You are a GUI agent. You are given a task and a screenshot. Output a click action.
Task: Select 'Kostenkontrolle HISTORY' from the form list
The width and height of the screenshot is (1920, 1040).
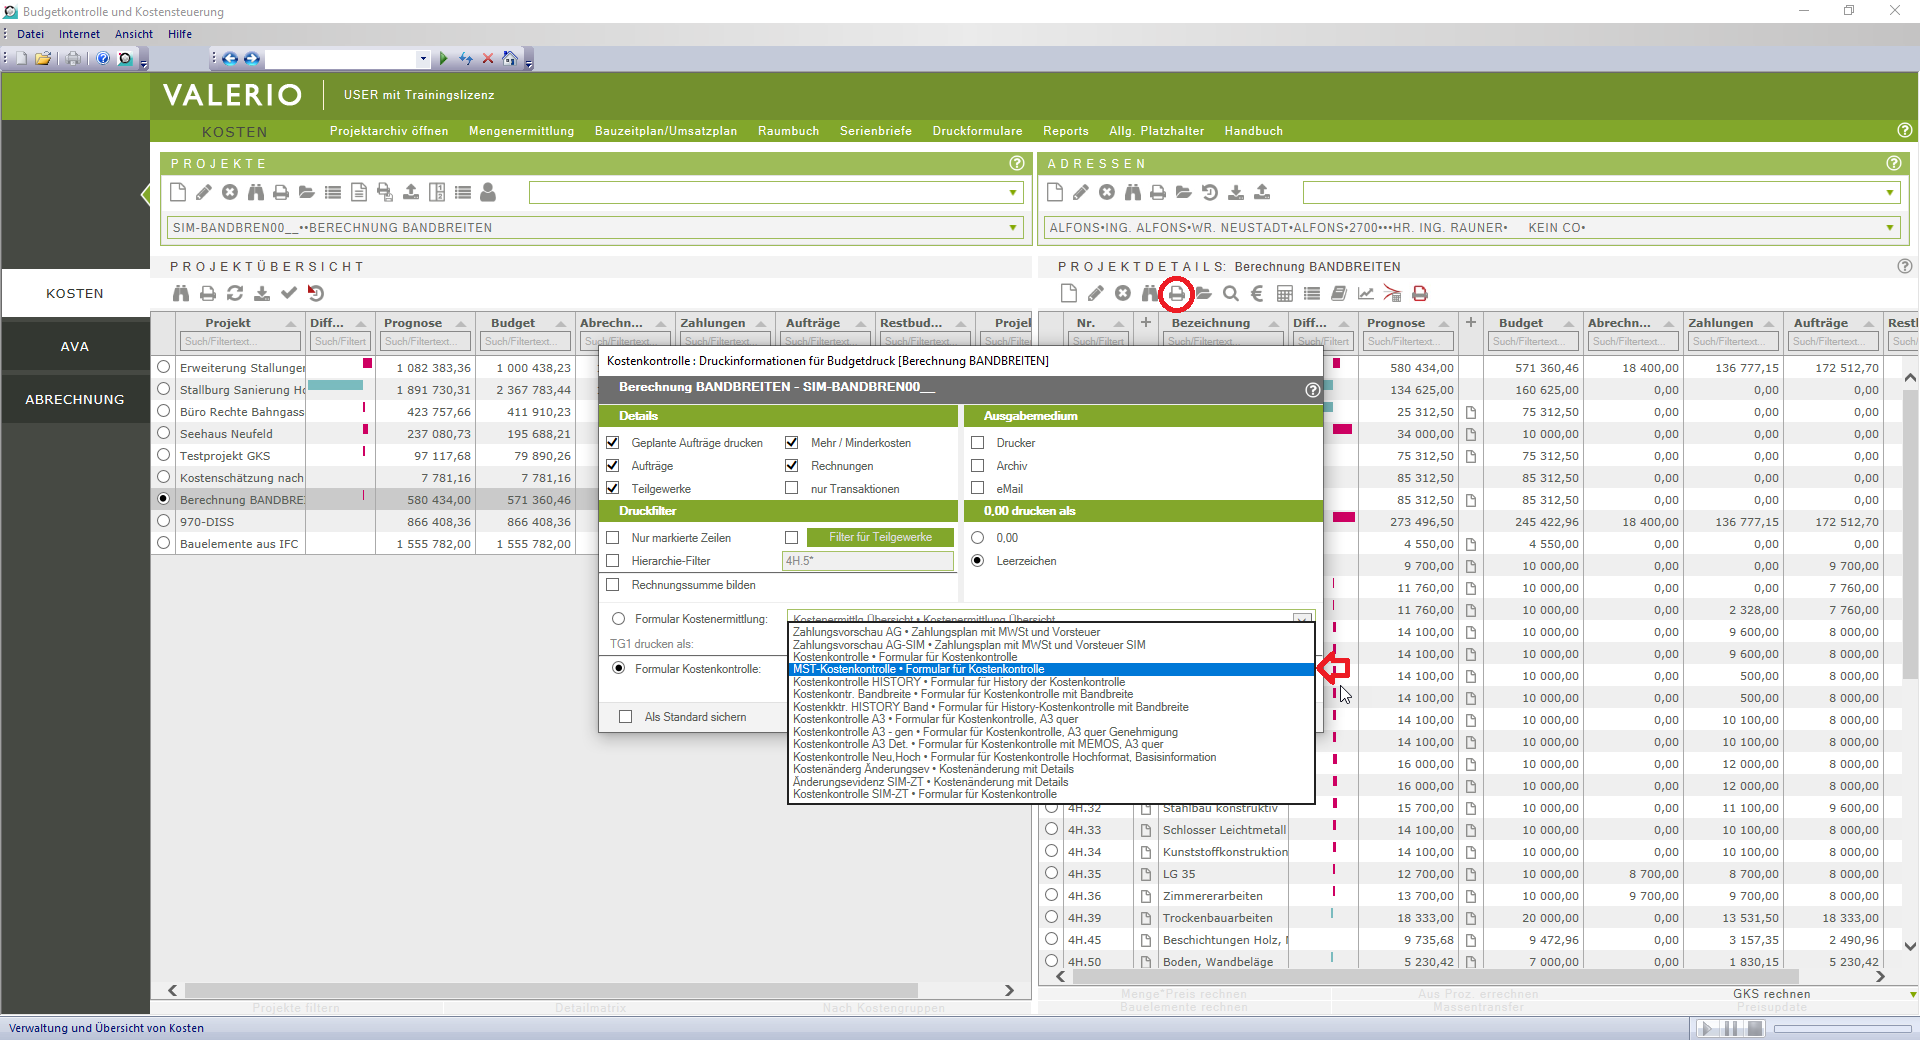[x=958, y=682]
